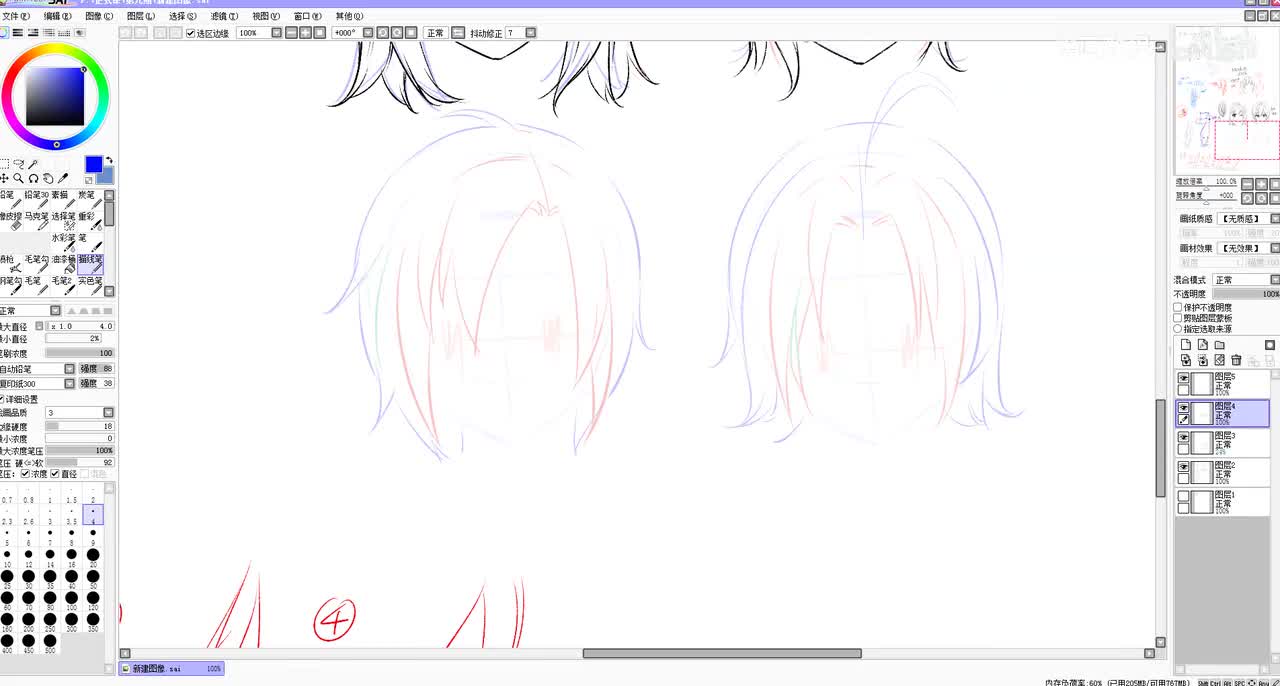This screenshot has height=686, width=1280.
Task: Choose the 炭笔 charcoal brush
Action: 90,200
